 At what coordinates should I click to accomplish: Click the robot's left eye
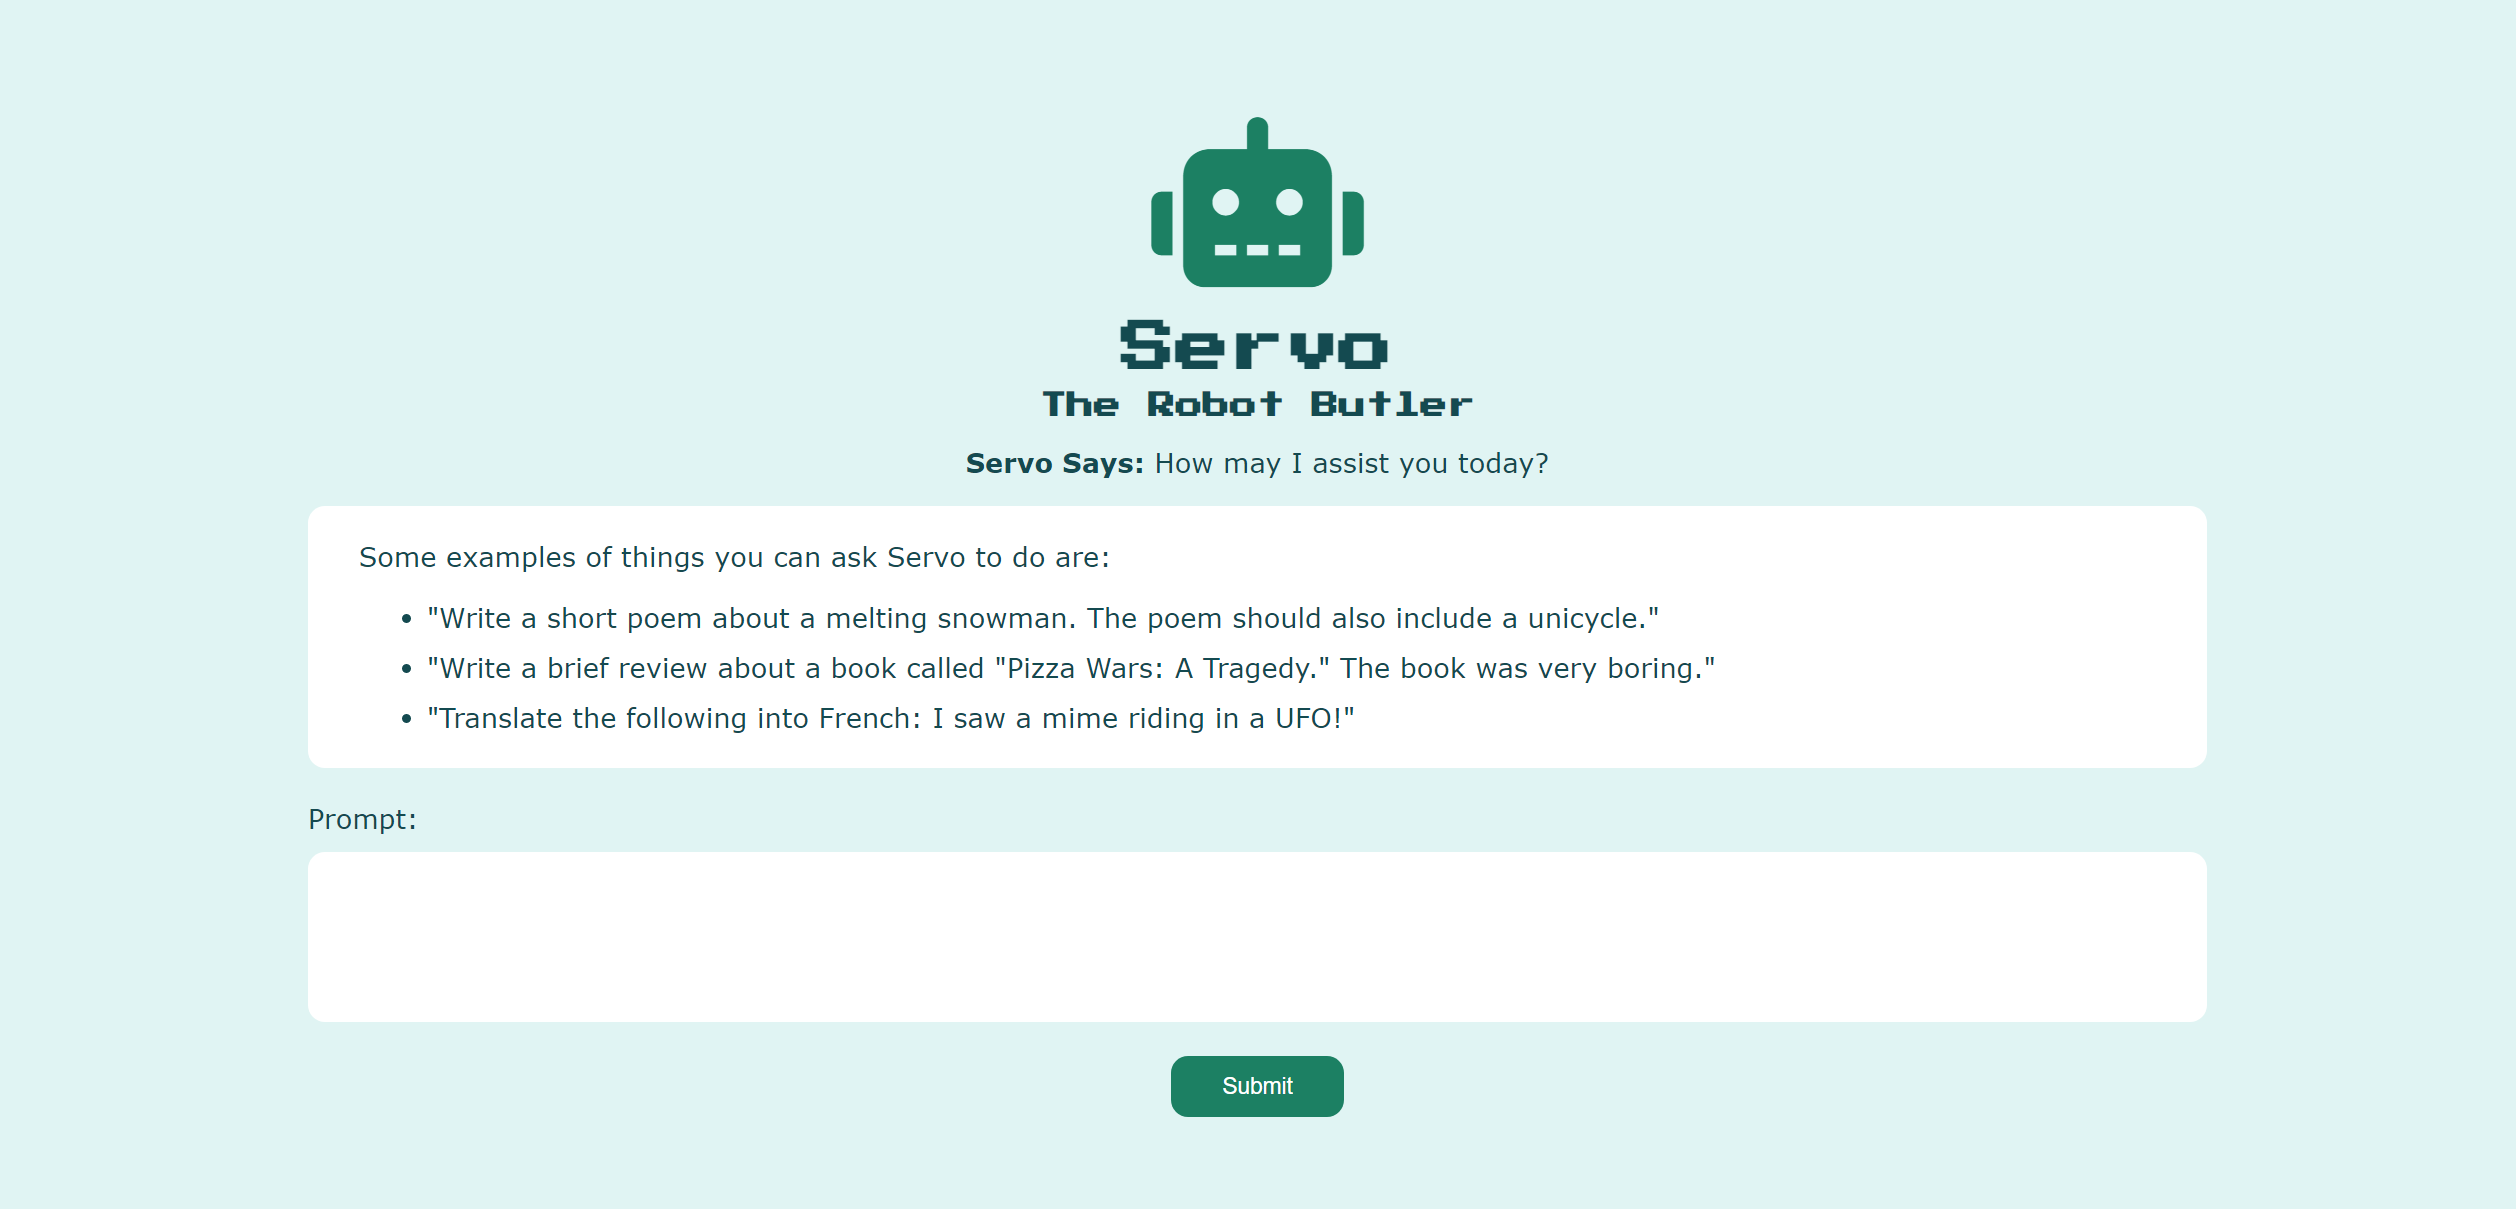[1226, 200]
